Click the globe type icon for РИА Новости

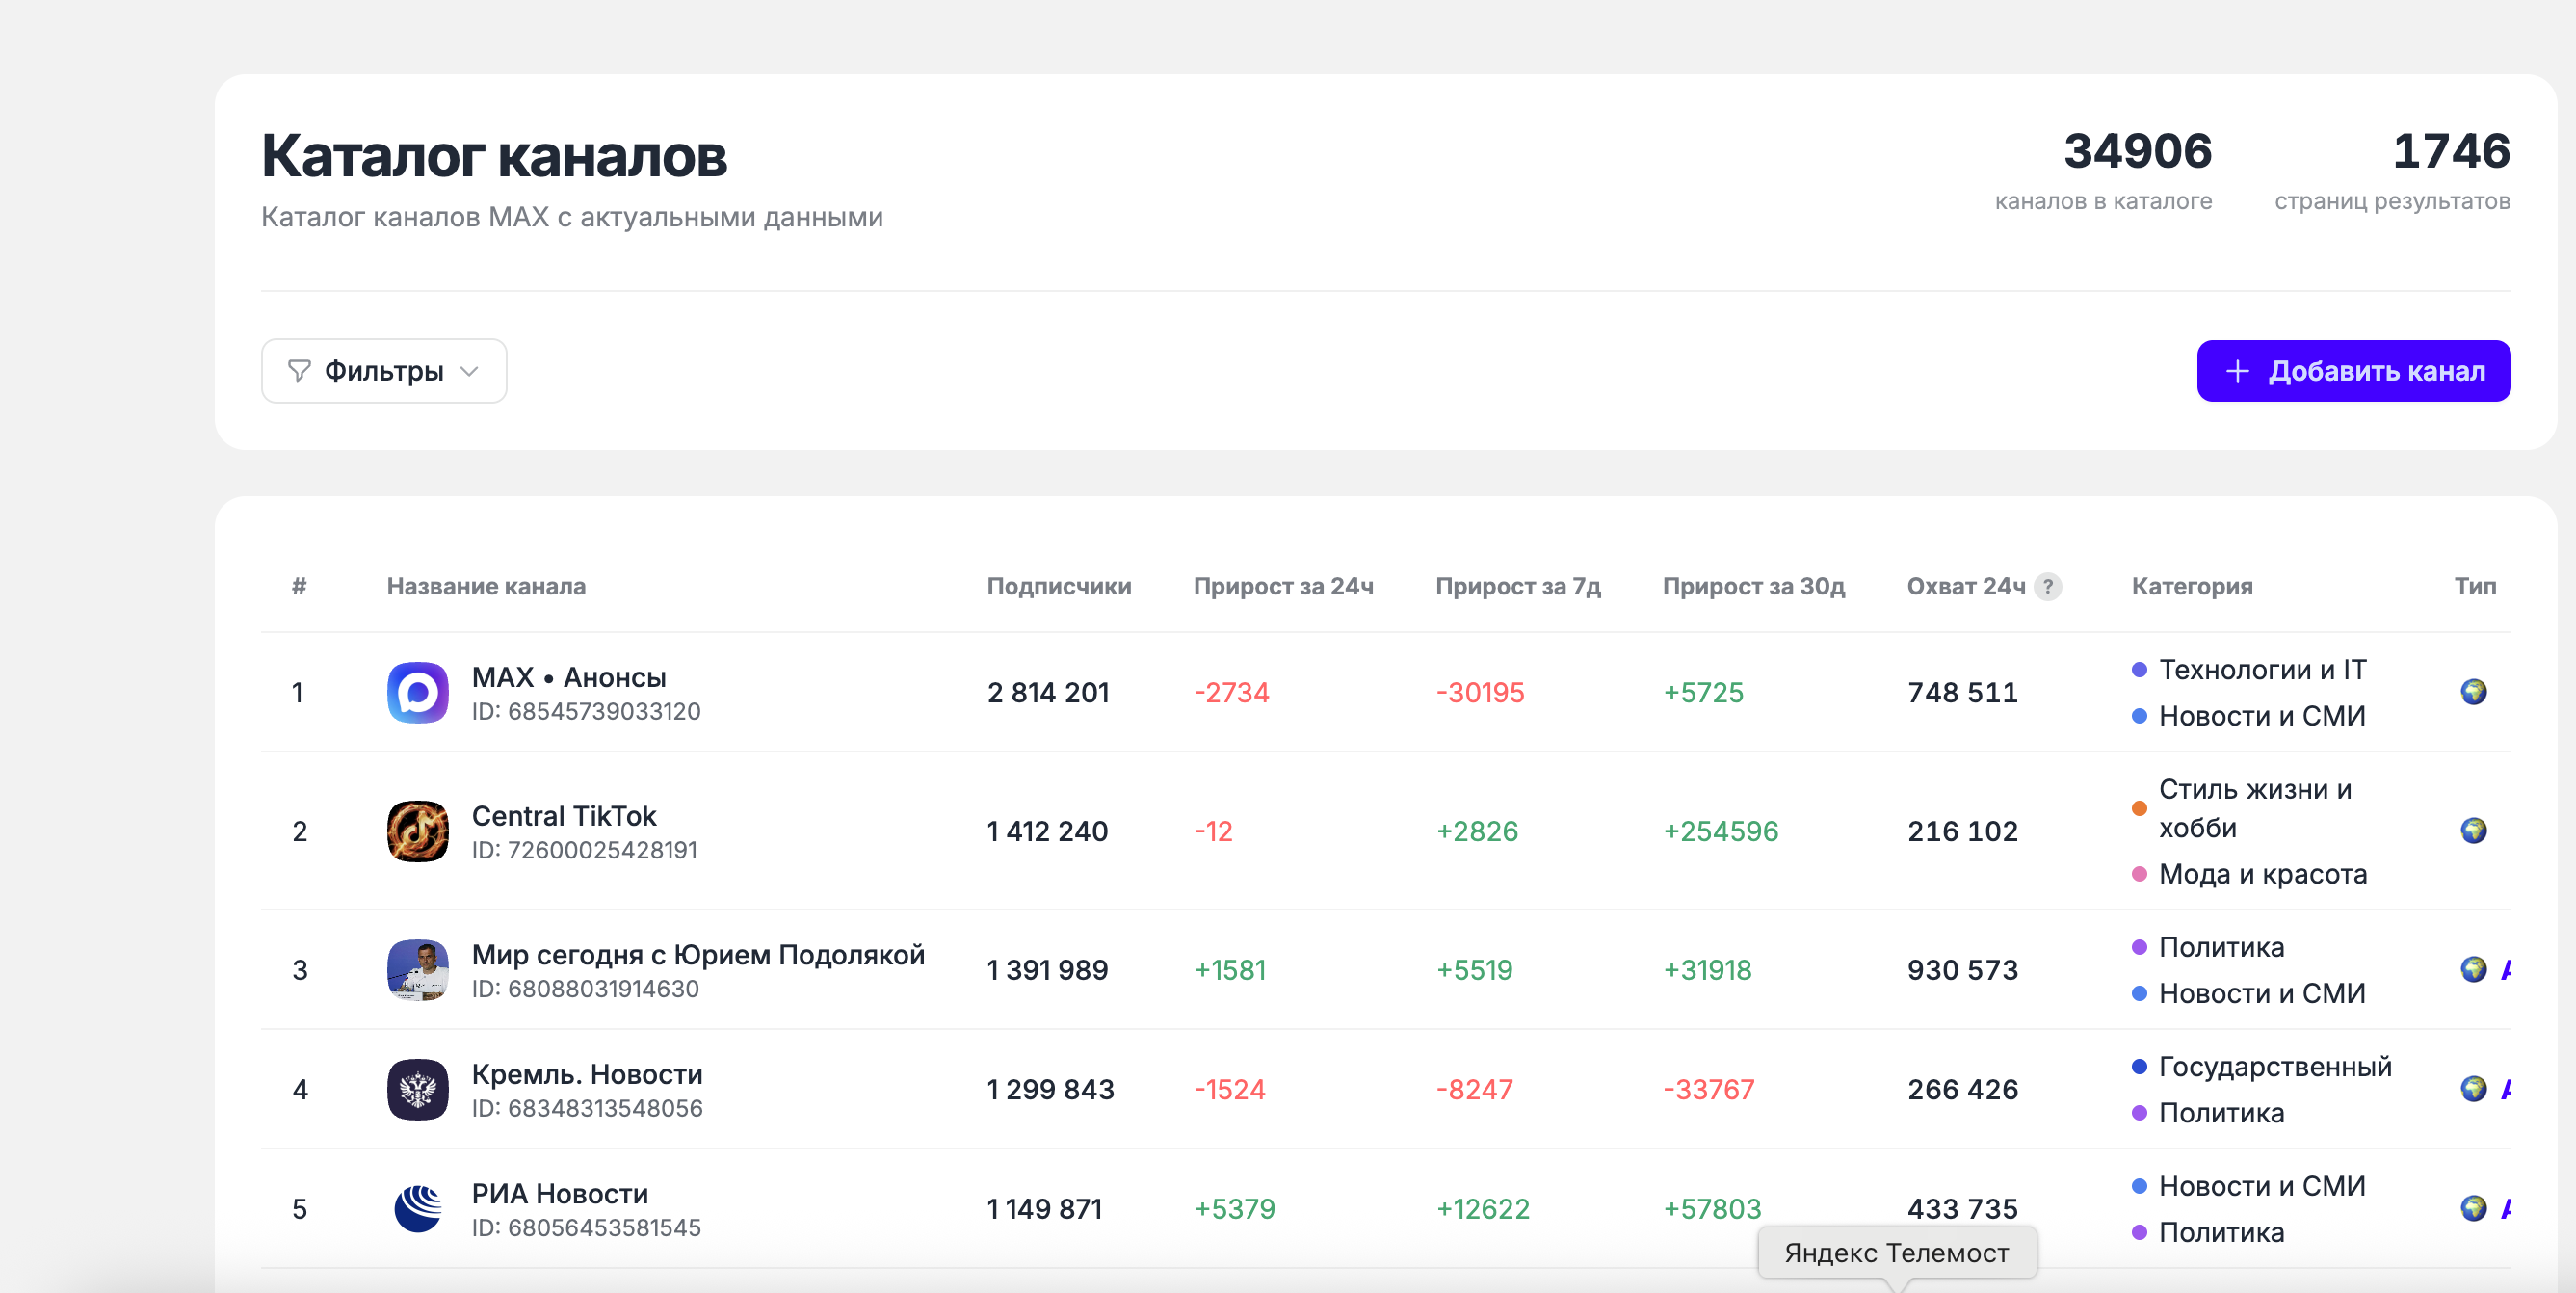tap(2473, 1208)
